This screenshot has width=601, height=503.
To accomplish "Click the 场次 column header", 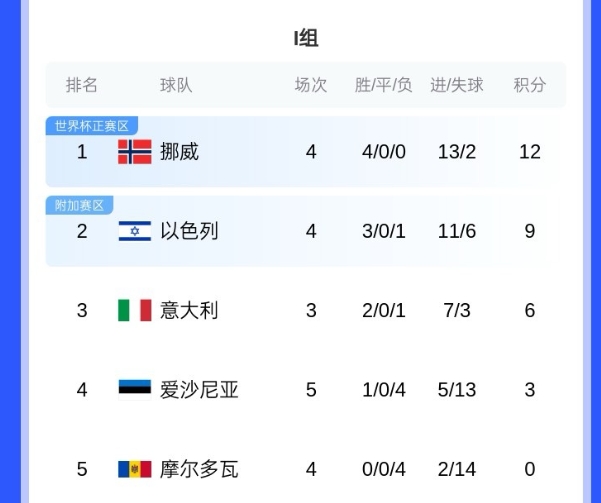I will [x=311, y=85].
